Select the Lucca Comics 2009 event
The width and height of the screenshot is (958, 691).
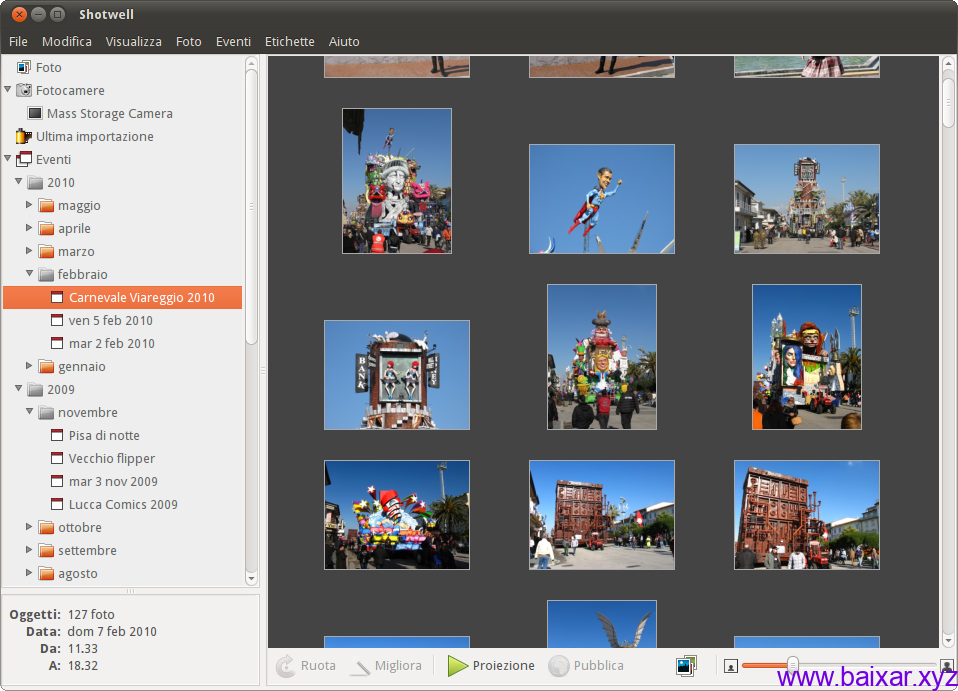coord(123,504)
